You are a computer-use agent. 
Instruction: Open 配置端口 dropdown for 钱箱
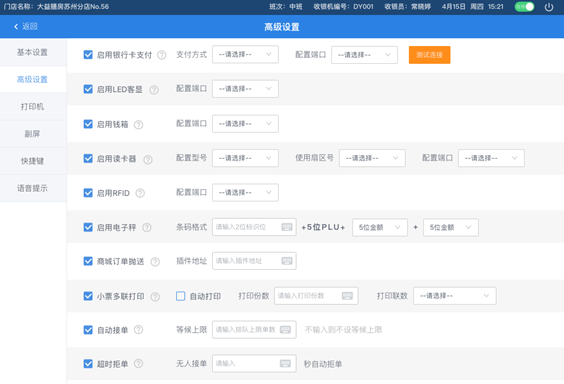point(245,124)
